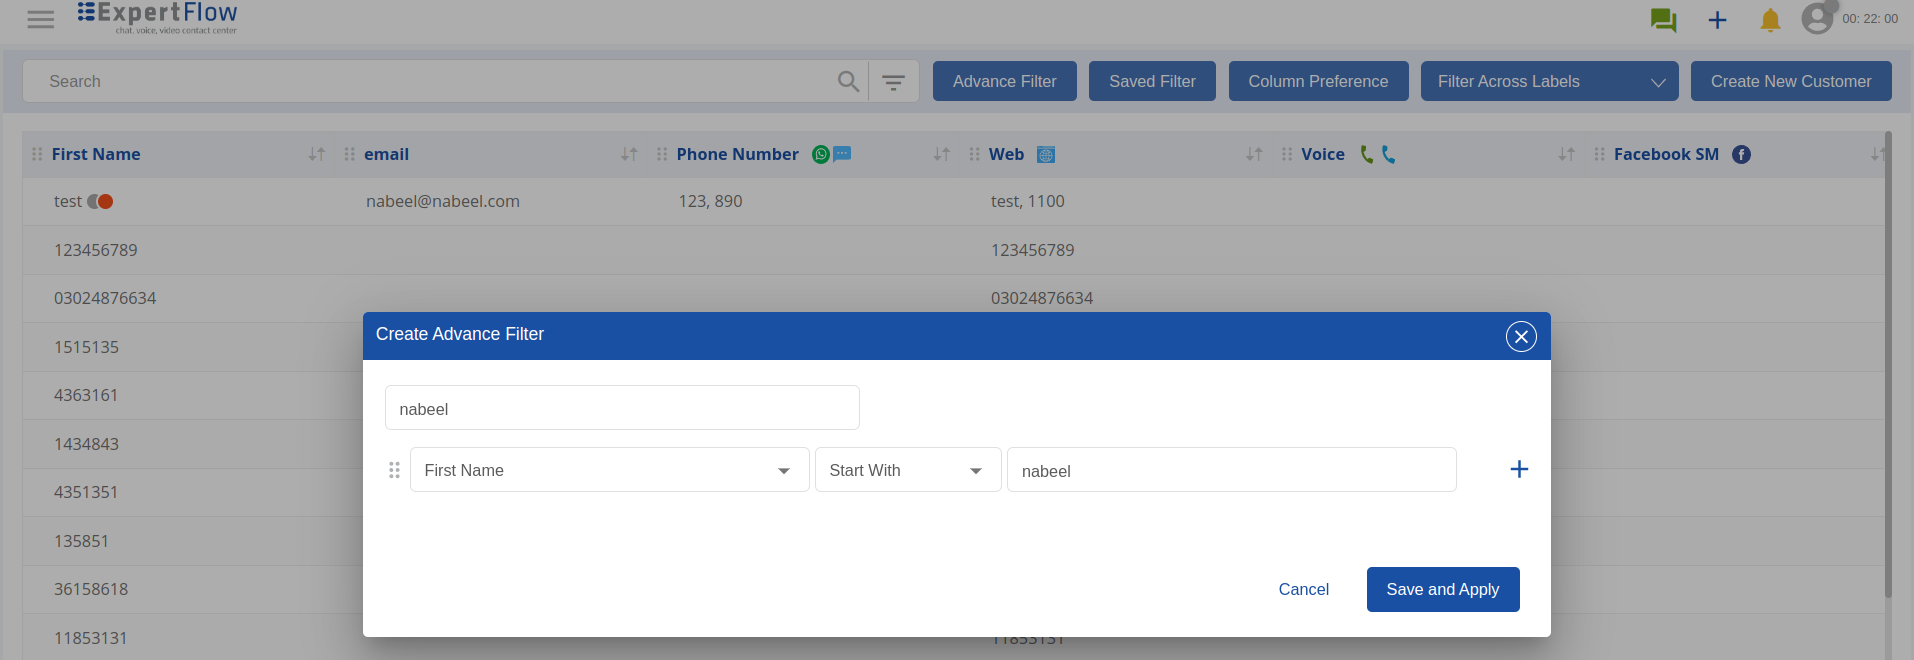This screenshot has width=1914, height=660.
Task: Open the hamburger navigation menu
Action: click(41, 20)
